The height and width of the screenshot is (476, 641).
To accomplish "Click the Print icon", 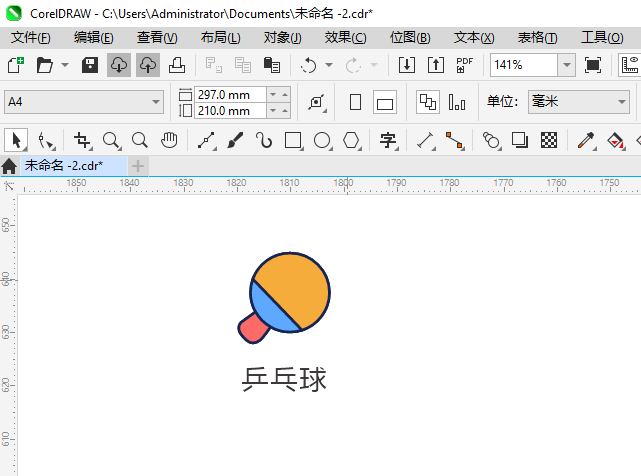I will tap(177, 65).
